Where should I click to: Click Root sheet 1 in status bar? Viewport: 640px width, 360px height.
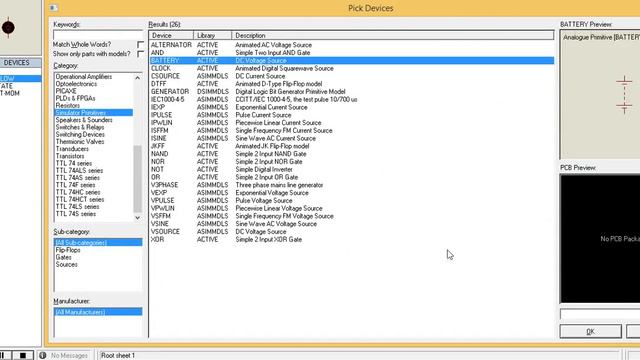click(118, 356)
